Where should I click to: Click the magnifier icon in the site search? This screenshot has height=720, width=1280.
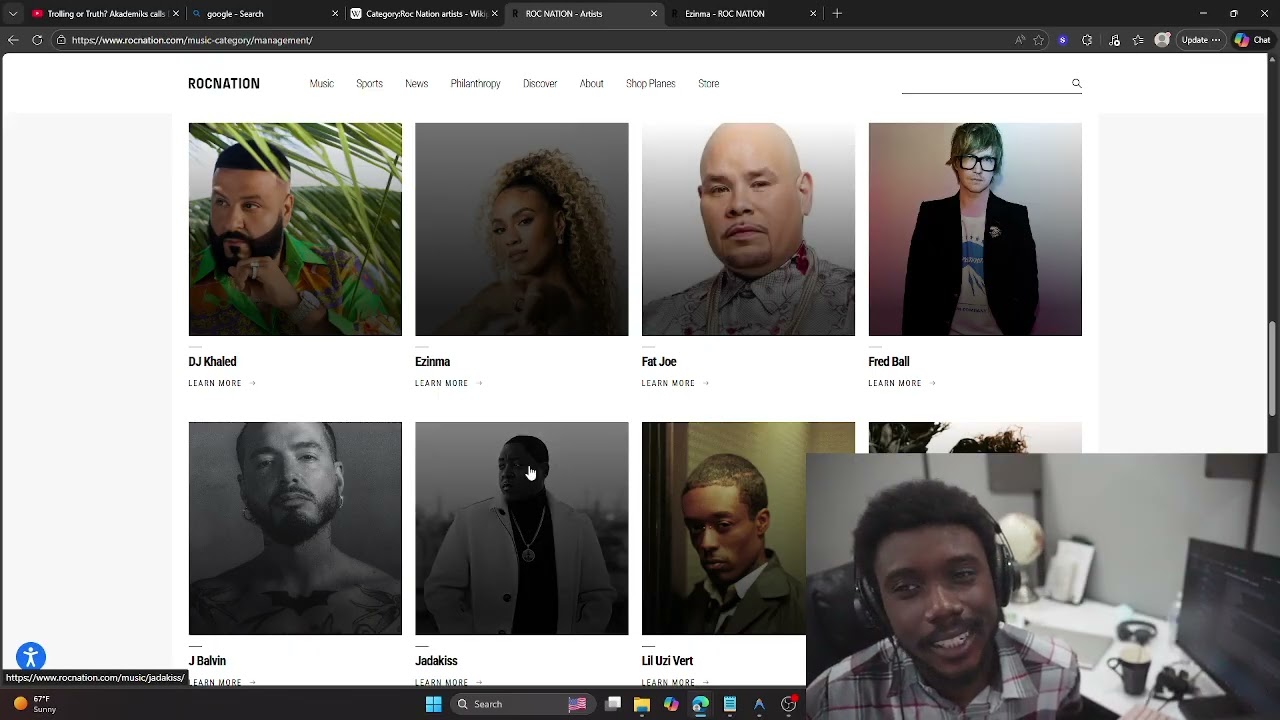coord(1077,83)
